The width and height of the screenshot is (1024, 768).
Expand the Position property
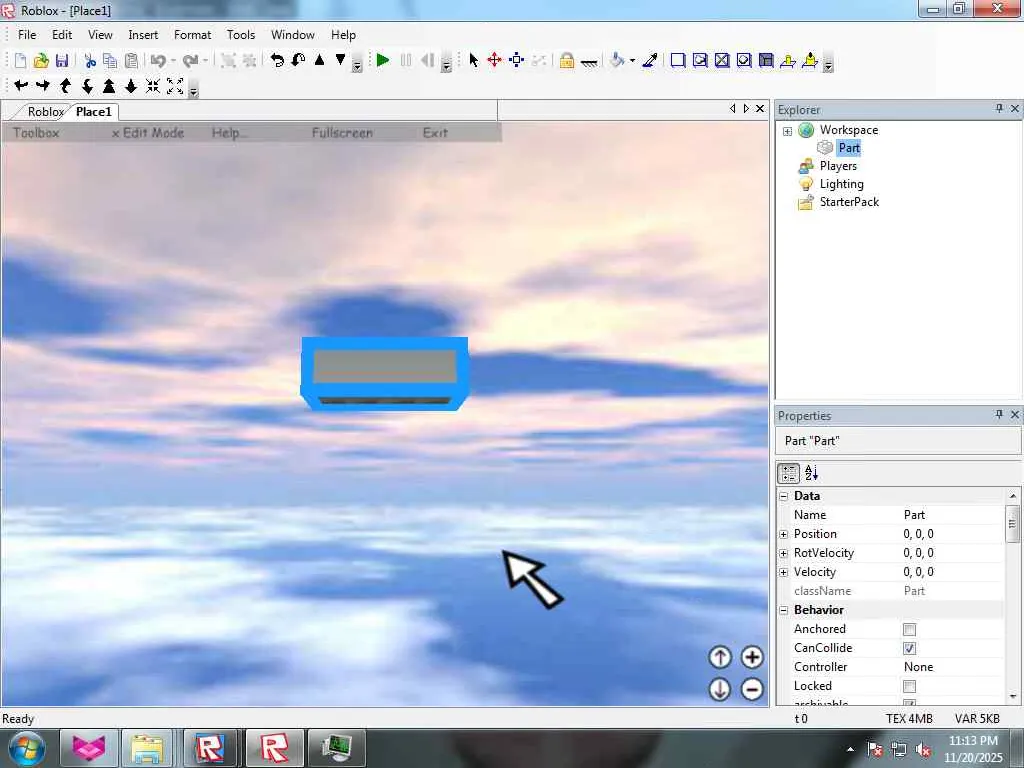tap(784, 534)
